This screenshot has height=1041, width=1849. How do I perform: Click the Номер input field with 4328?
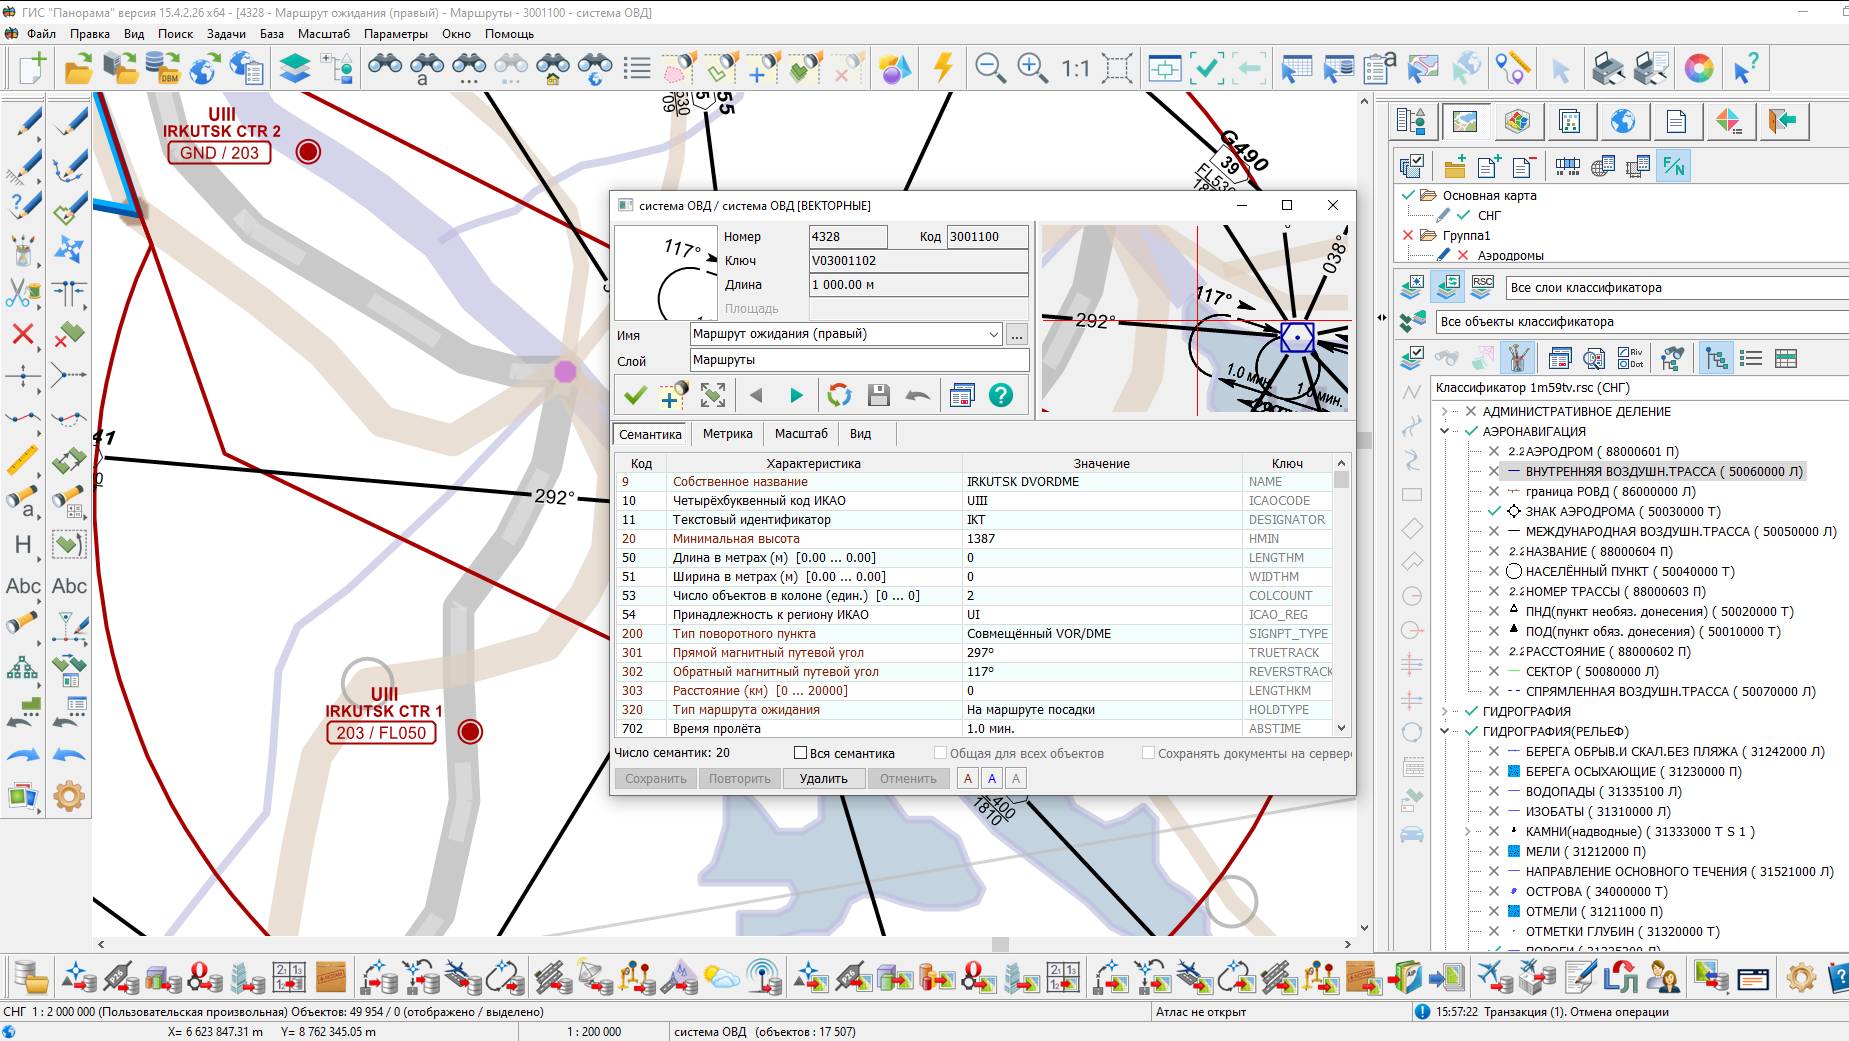click(847, 237)
